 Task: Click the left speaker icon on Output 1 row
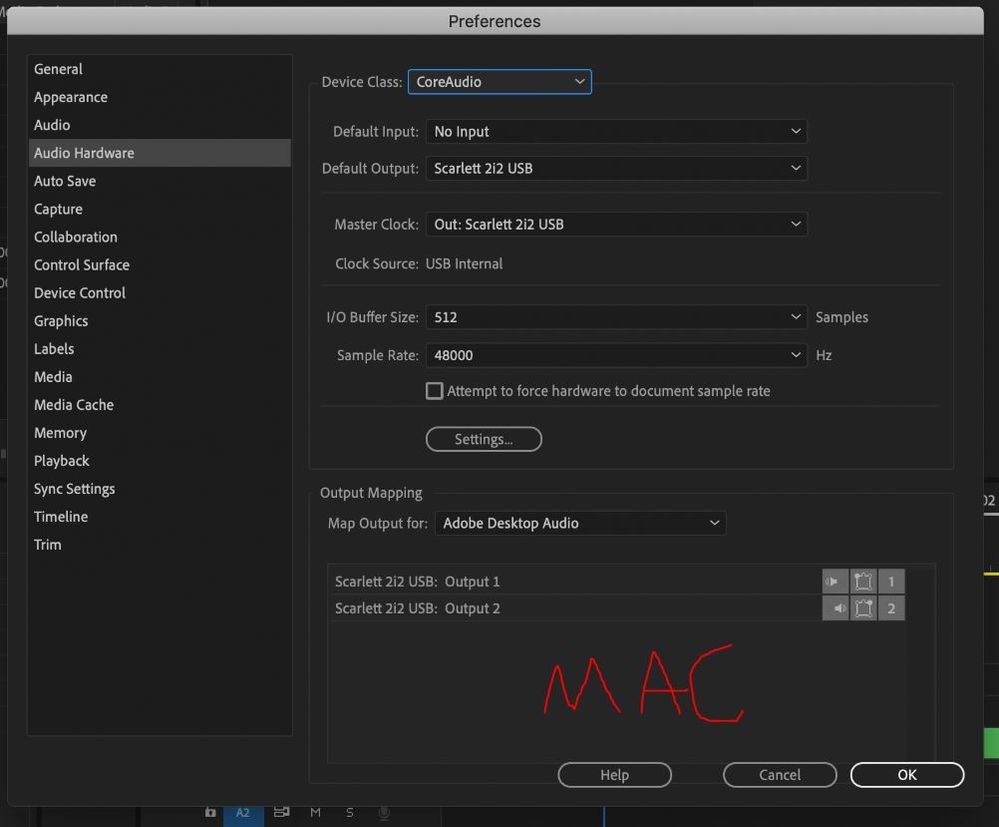coord(835,581)
